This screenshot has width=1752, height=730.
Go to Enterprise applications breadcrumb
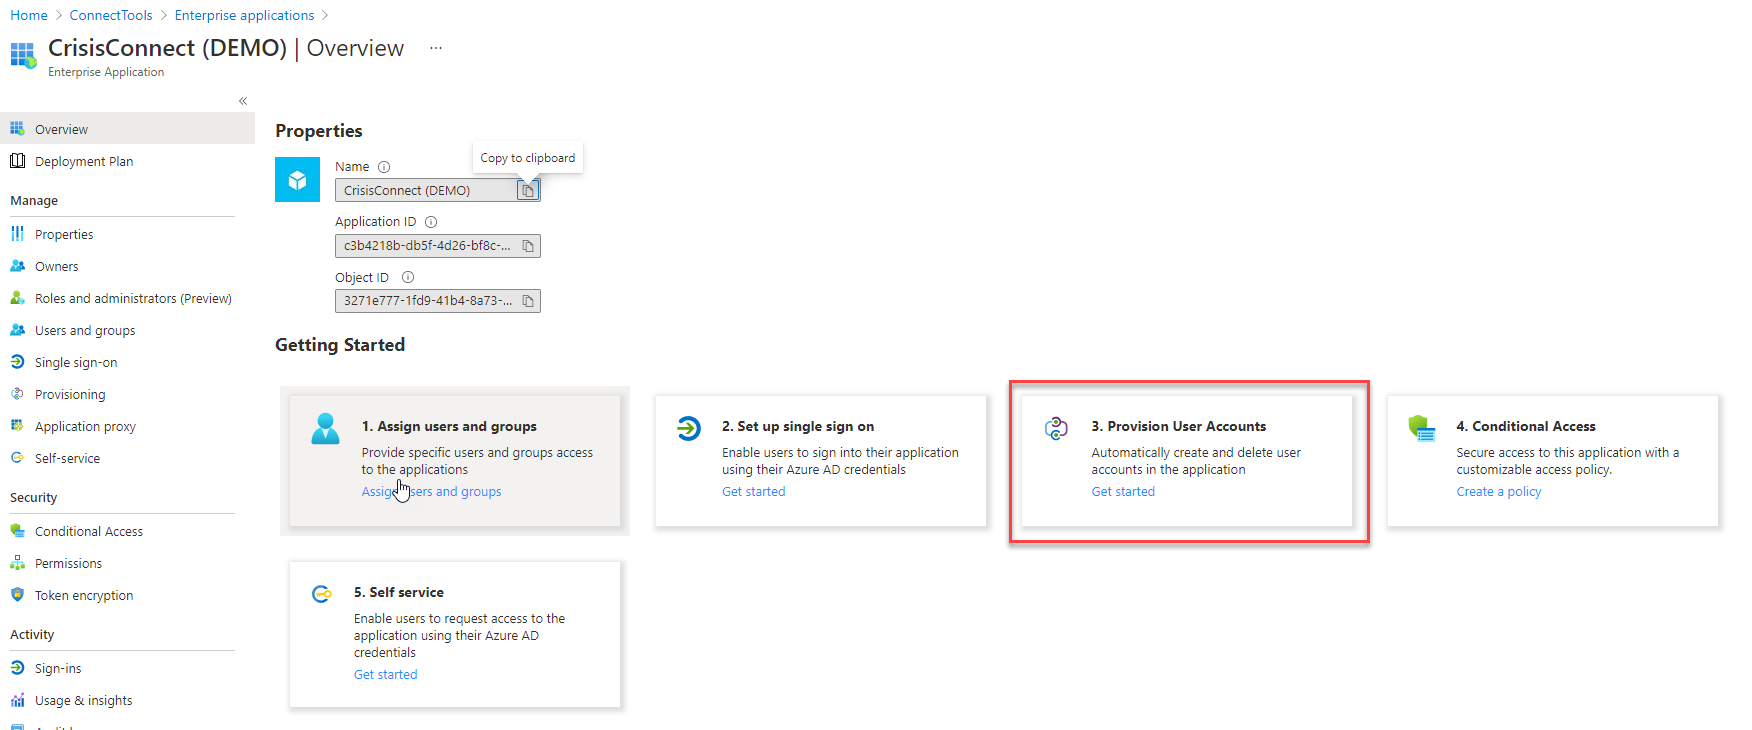coord(244,15)
